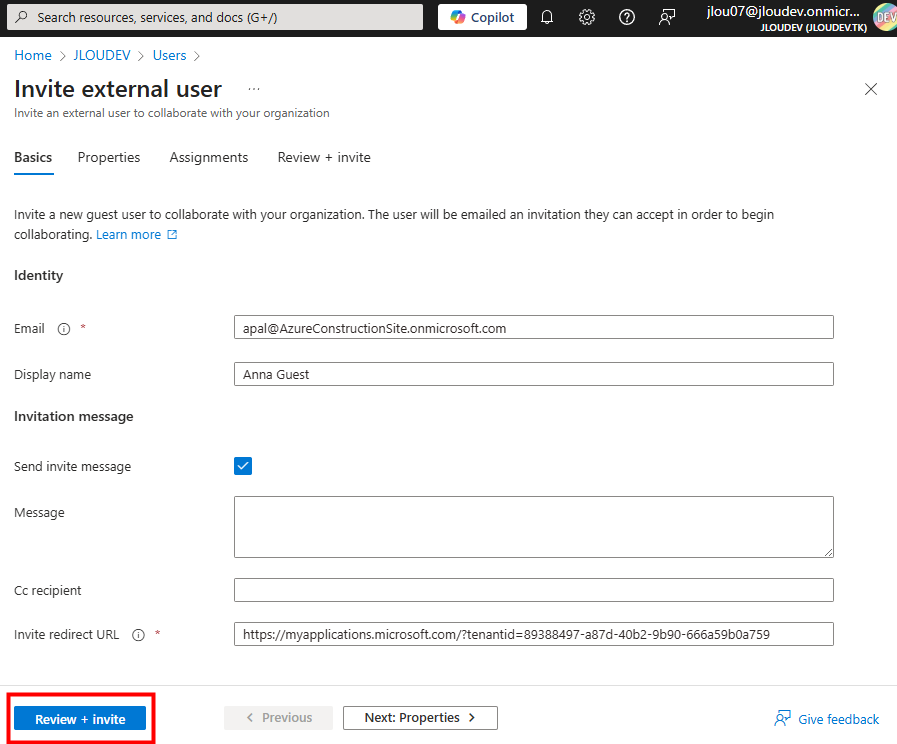The image size is (897, 744).
Task: Click the Next: Properties button
Action: pos(420,718)
